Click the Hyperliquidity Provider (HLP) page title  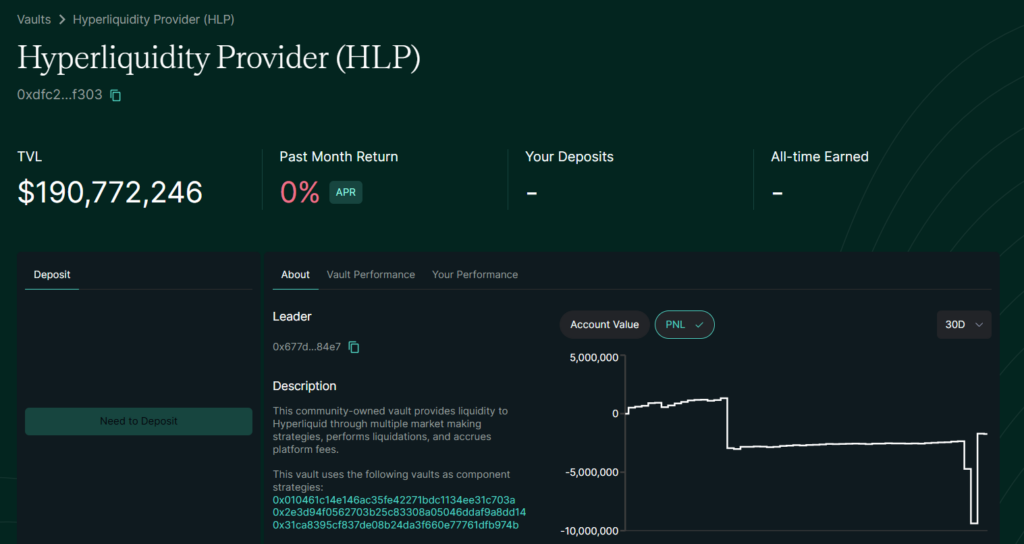coord(219,57)
